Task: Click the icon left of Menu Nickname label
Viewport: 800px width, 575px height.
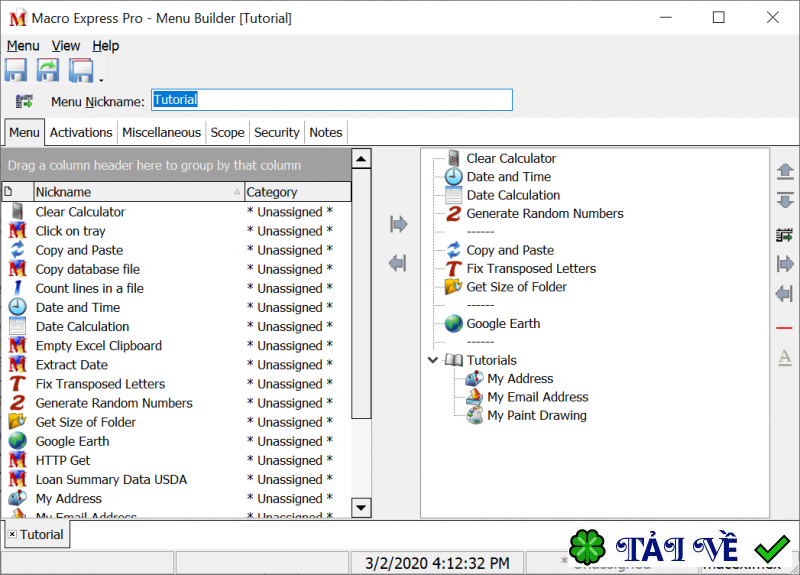Action: coord(24,101)
